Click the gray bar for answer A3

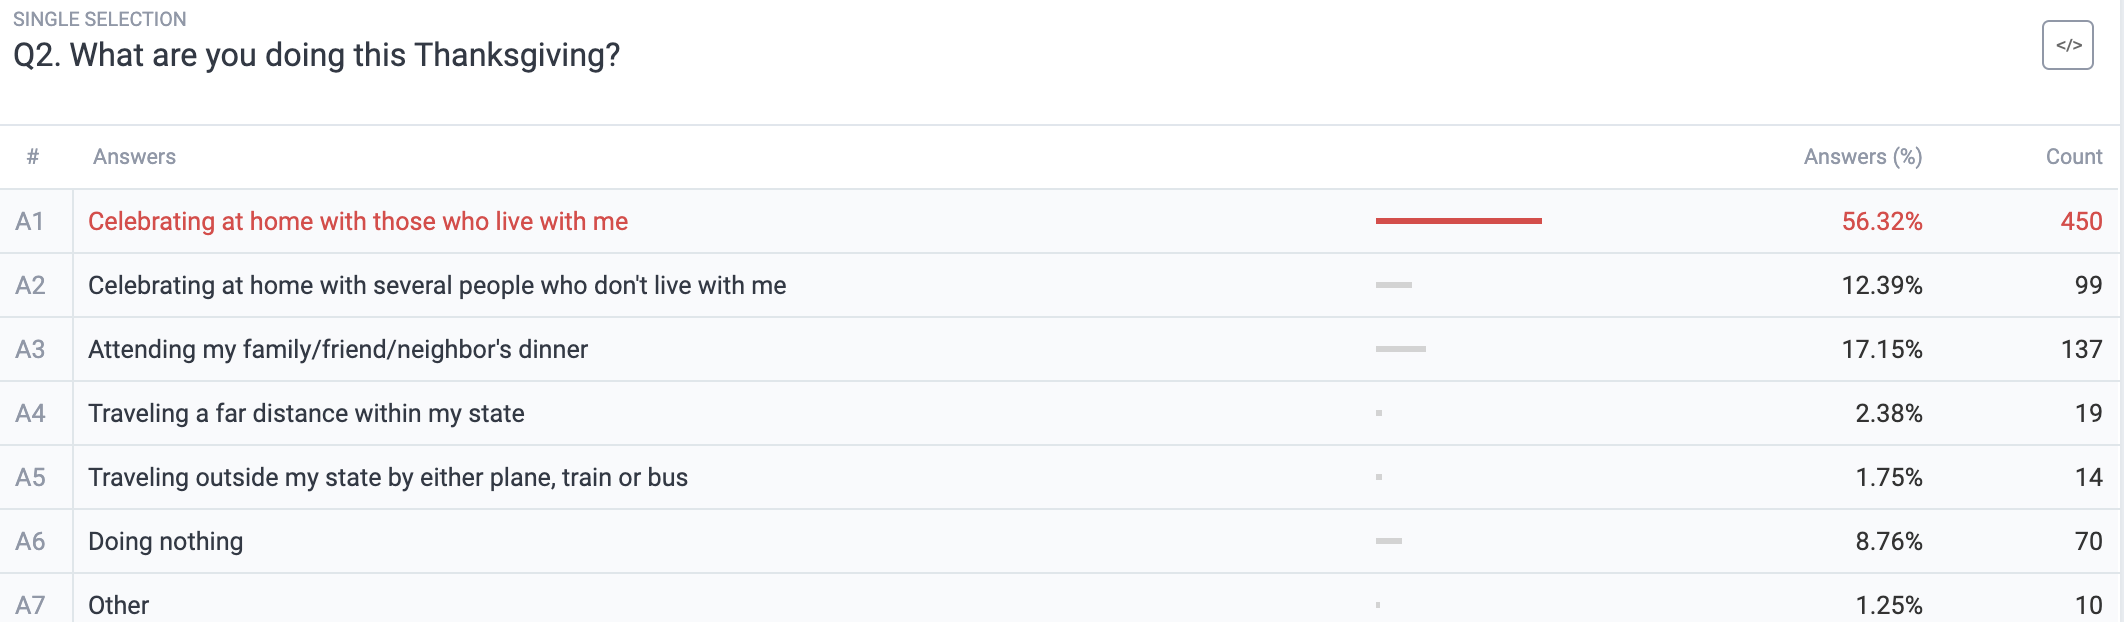[x=1400, y=349]
